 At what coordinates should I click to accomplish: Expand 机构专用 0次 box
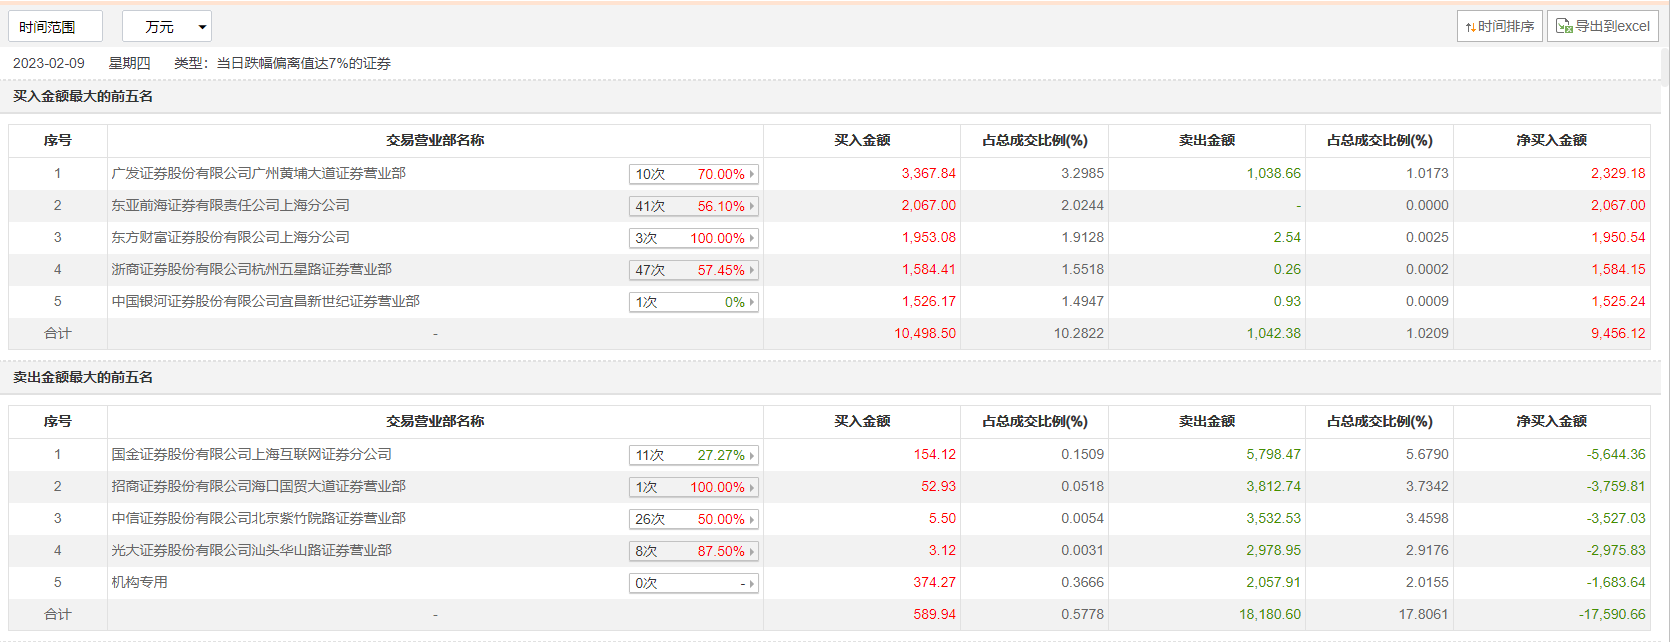[694, 583]
